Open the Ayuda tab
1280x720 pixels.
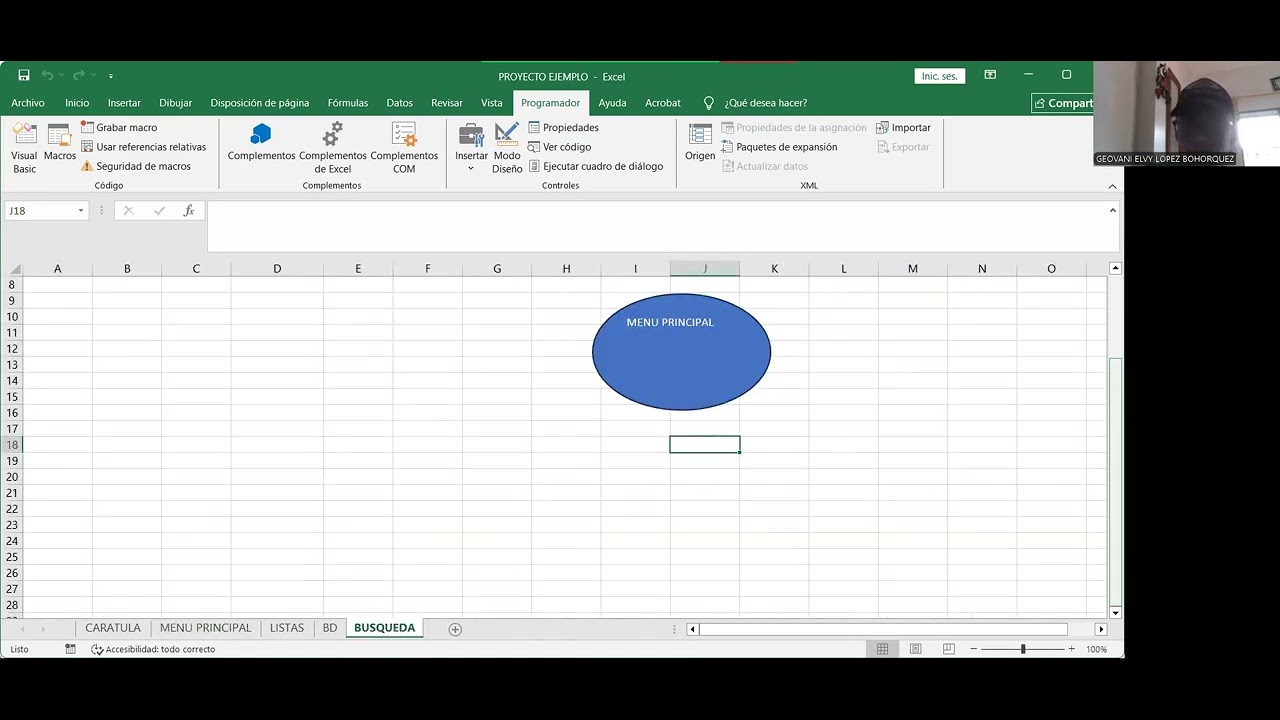[612, 103]
